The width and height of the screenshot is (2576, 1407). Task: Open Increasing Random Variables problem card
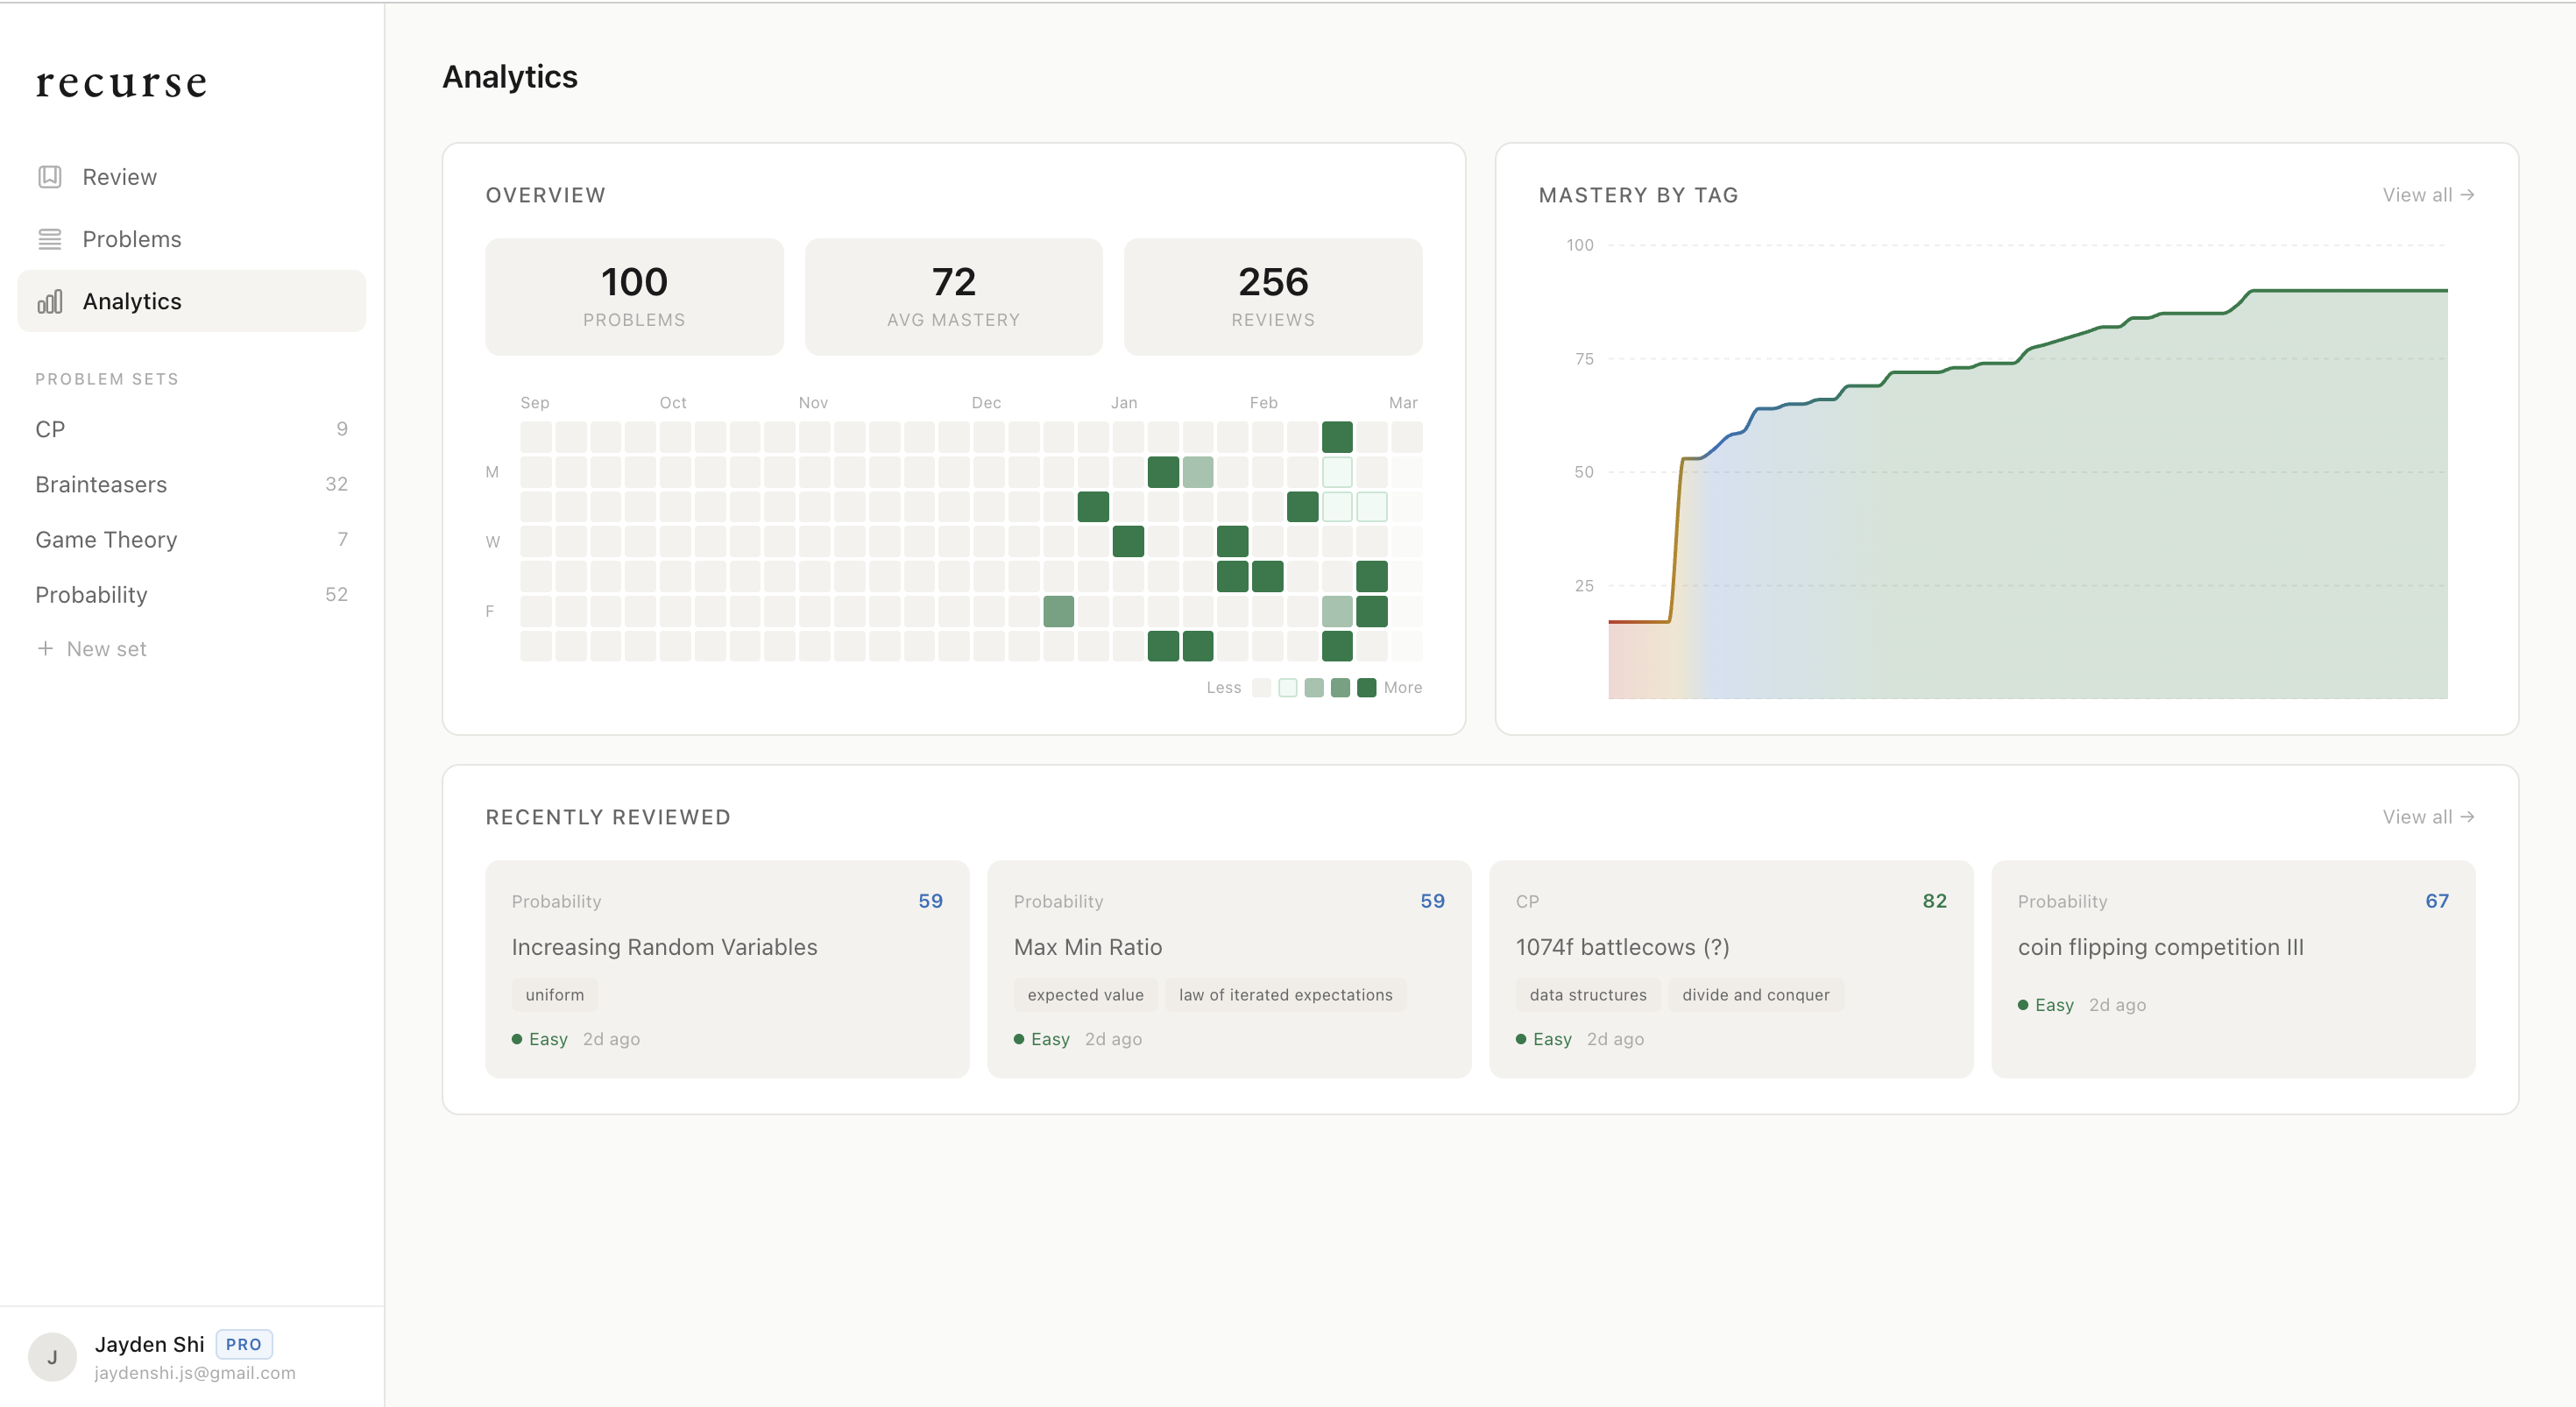coord(664,947)
